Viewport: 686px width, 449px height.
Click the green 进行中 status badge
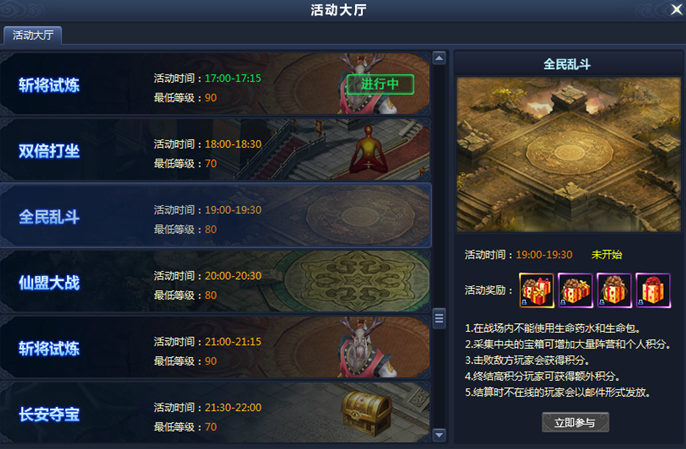pyautogui.click(x=380, y=84)
